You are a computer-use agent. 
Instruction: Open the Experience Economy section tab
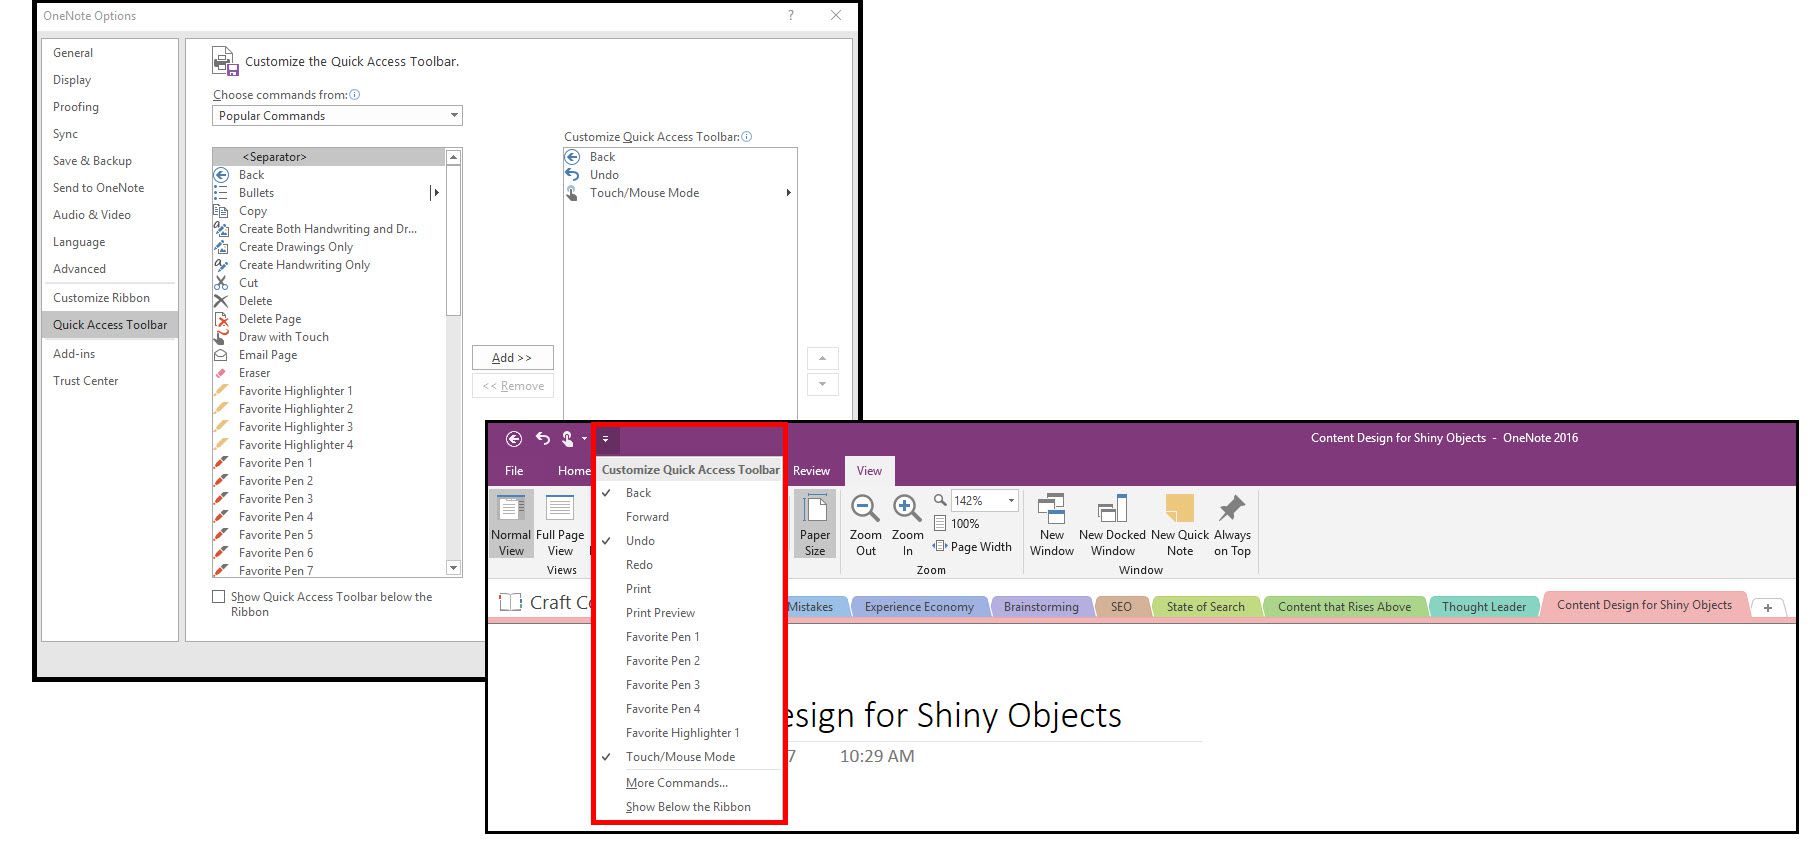click(919, 607)
